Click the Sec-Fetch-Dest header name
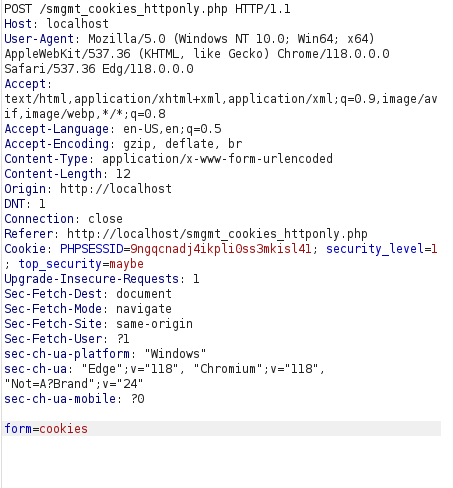This screenshot has width=453, height=488. (53, 294)
